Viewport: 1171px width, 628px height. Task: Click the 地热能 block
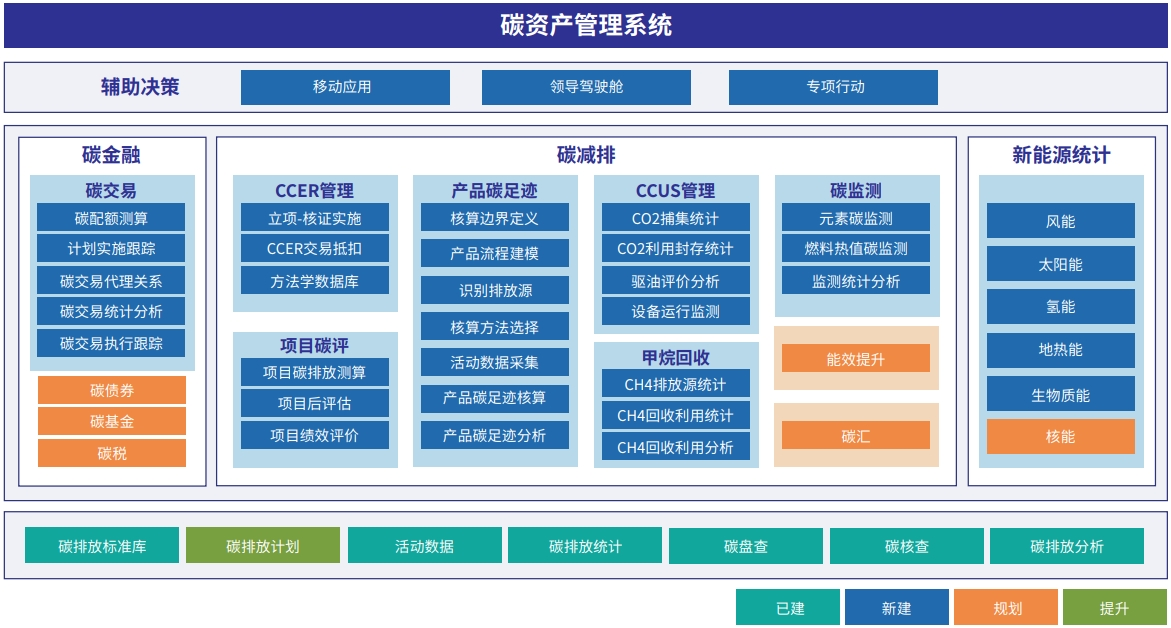click(1060, 349)
